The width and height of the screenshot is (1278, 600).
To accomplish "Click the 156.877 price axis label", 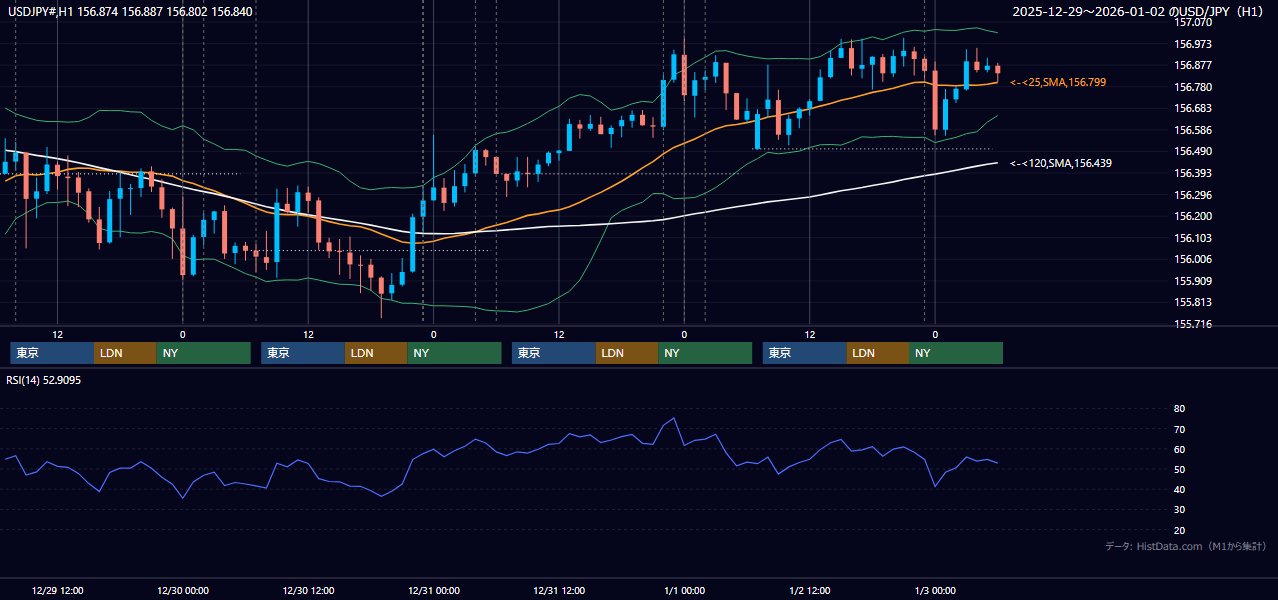I will pos(1192,65).
